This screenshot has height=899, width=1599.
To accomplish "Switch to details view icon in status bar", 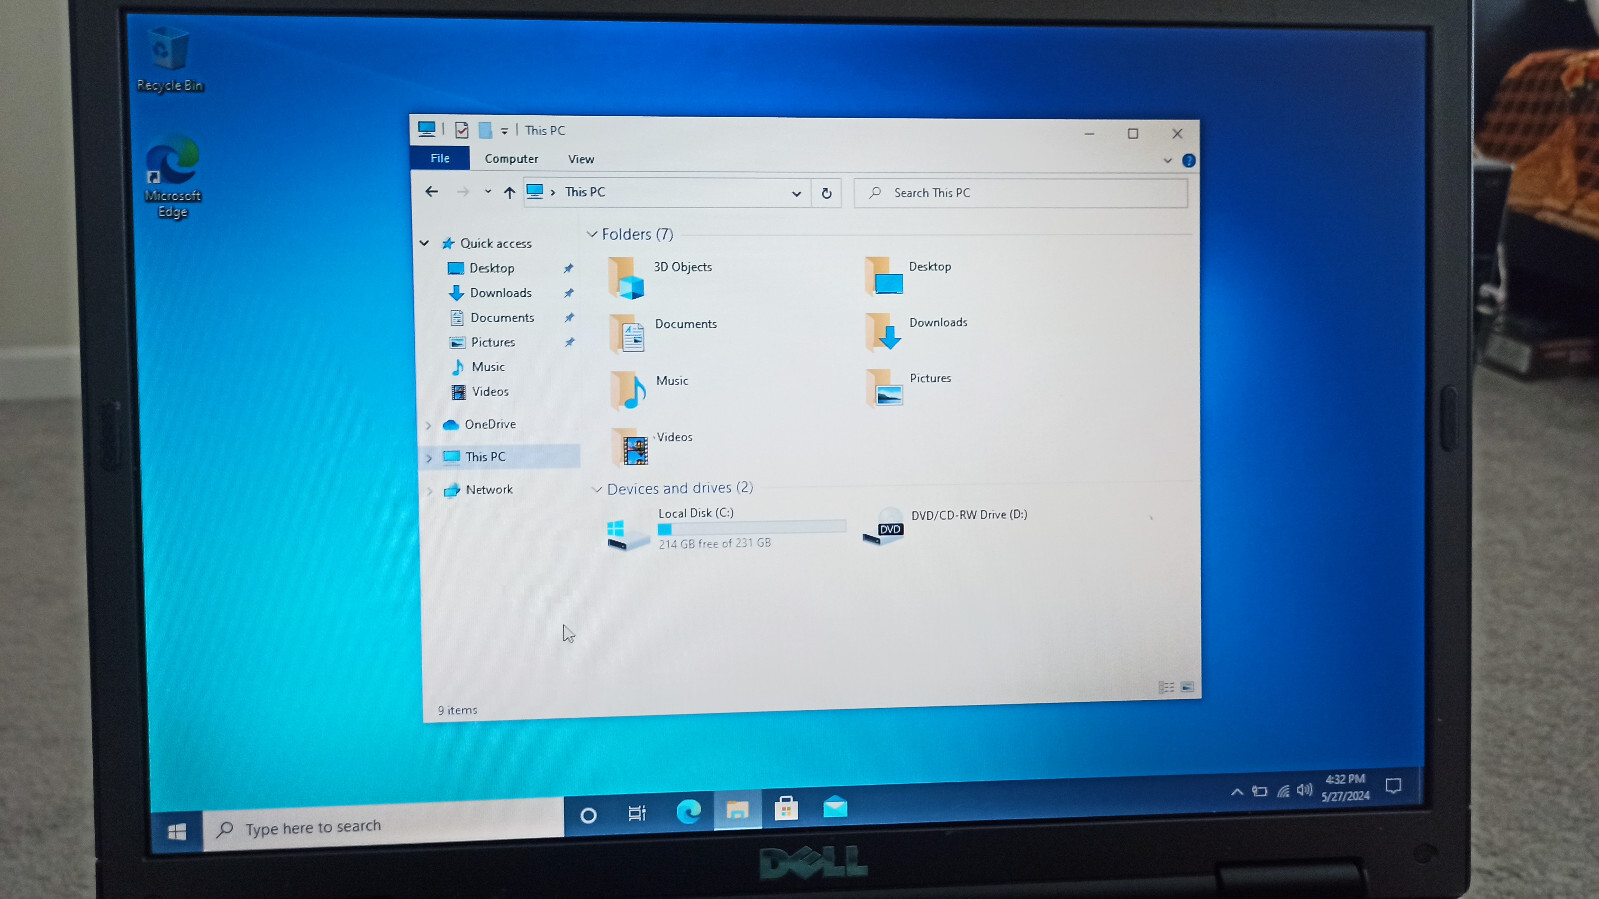I will [x=1166, y=687].
